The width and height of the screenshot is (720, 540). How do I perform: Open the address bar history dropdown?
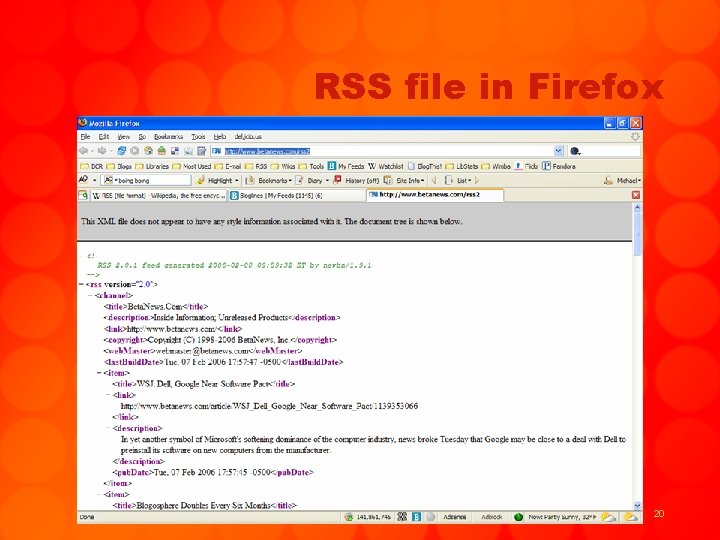pos(558,151)
